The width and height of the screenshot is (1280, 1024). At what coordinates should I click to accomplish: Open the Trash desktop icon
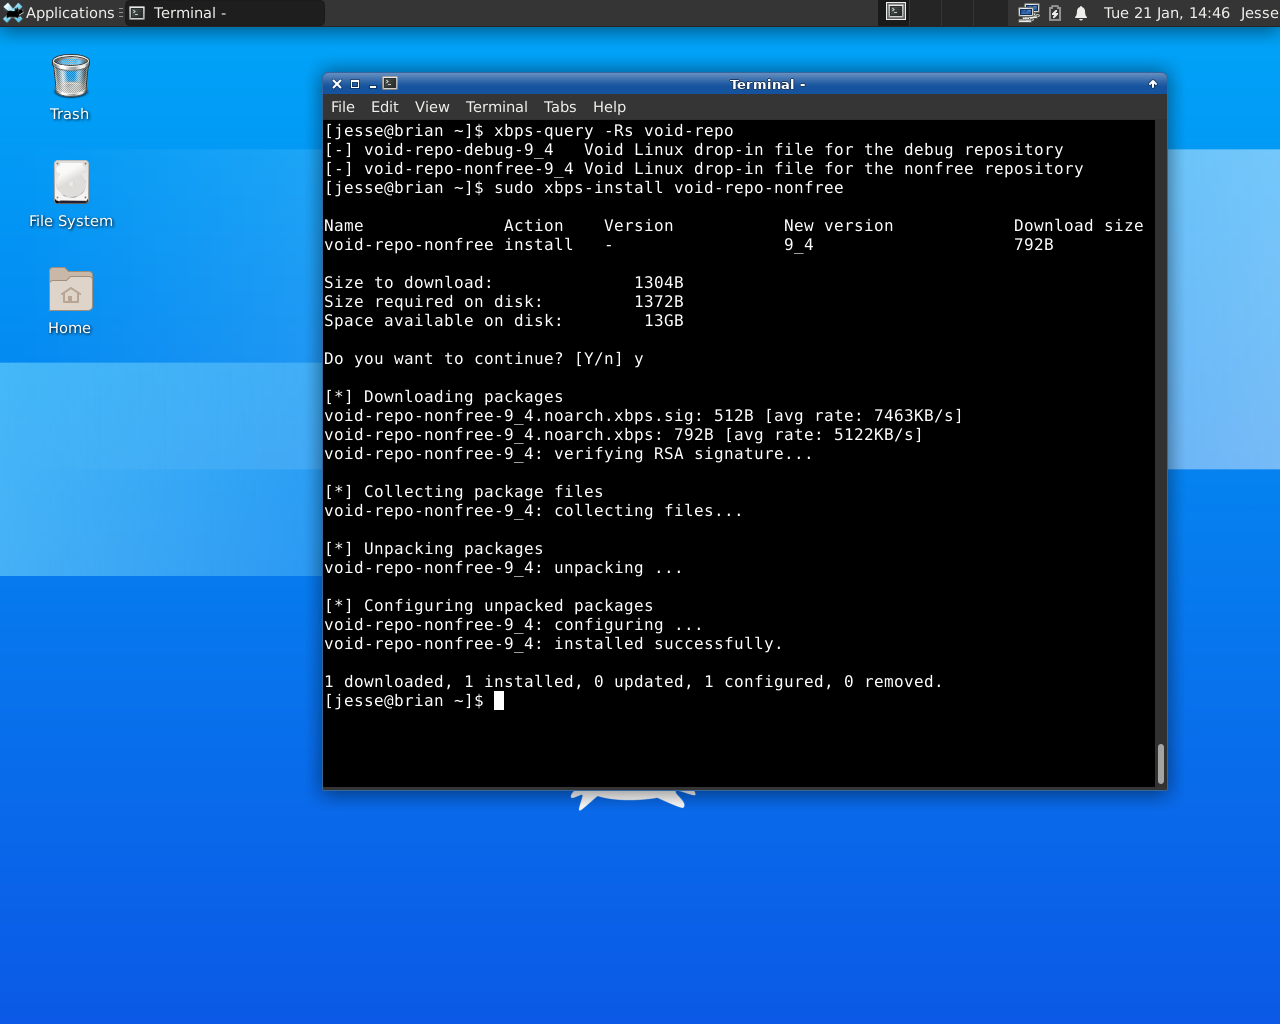click(x=70, y=88)
